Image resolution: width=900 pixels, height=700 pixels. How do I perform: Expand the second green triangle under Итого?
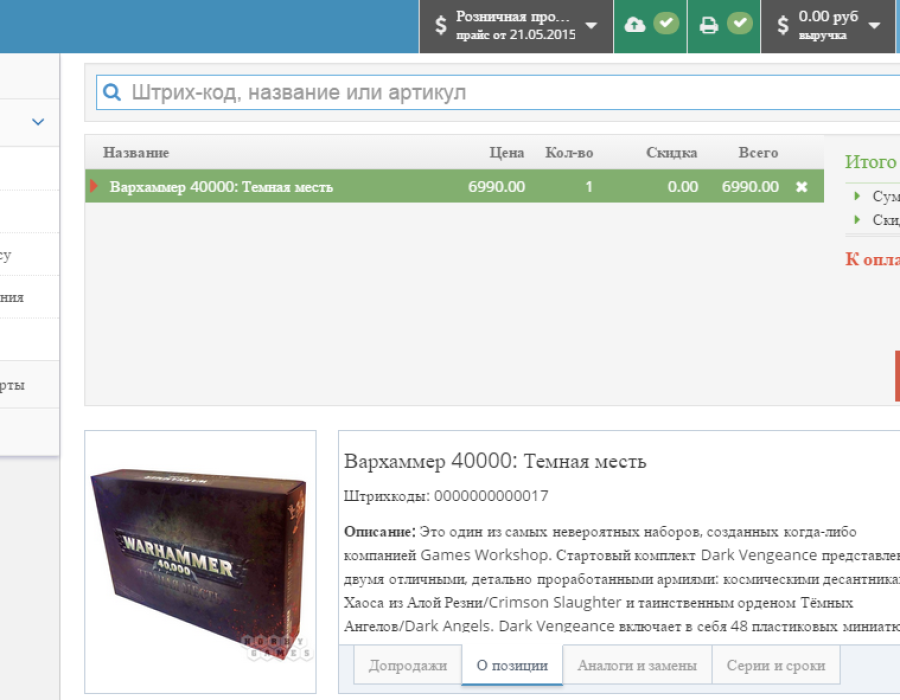click(857, 219)
